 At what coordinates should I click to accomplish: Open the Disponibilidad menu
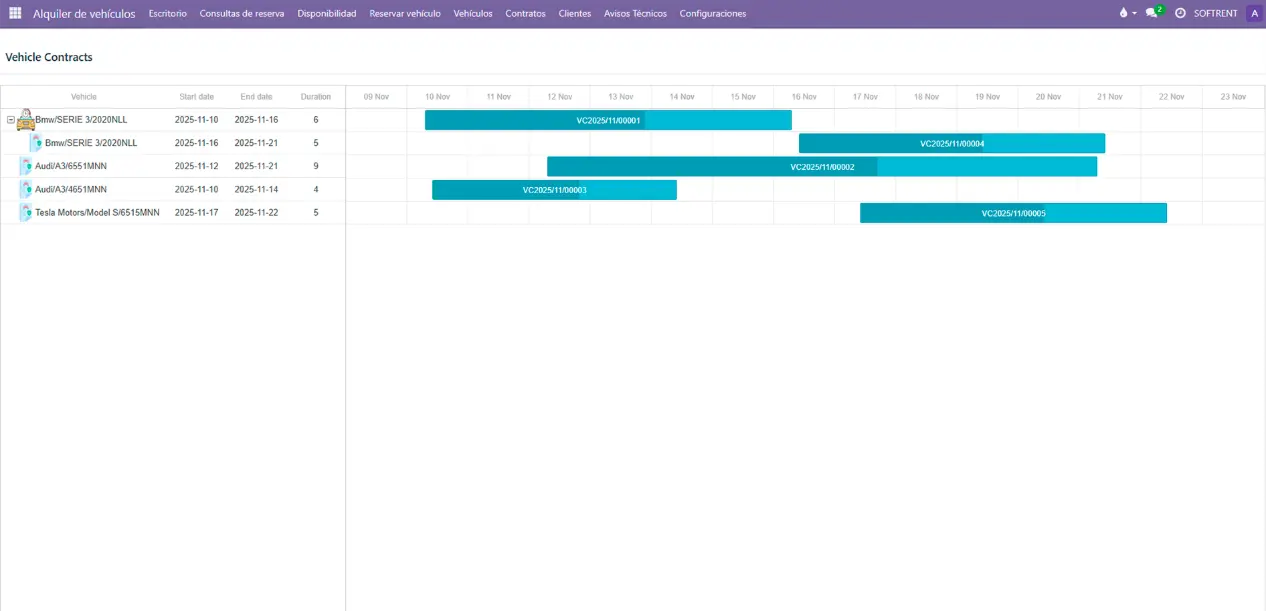(326, 14)
